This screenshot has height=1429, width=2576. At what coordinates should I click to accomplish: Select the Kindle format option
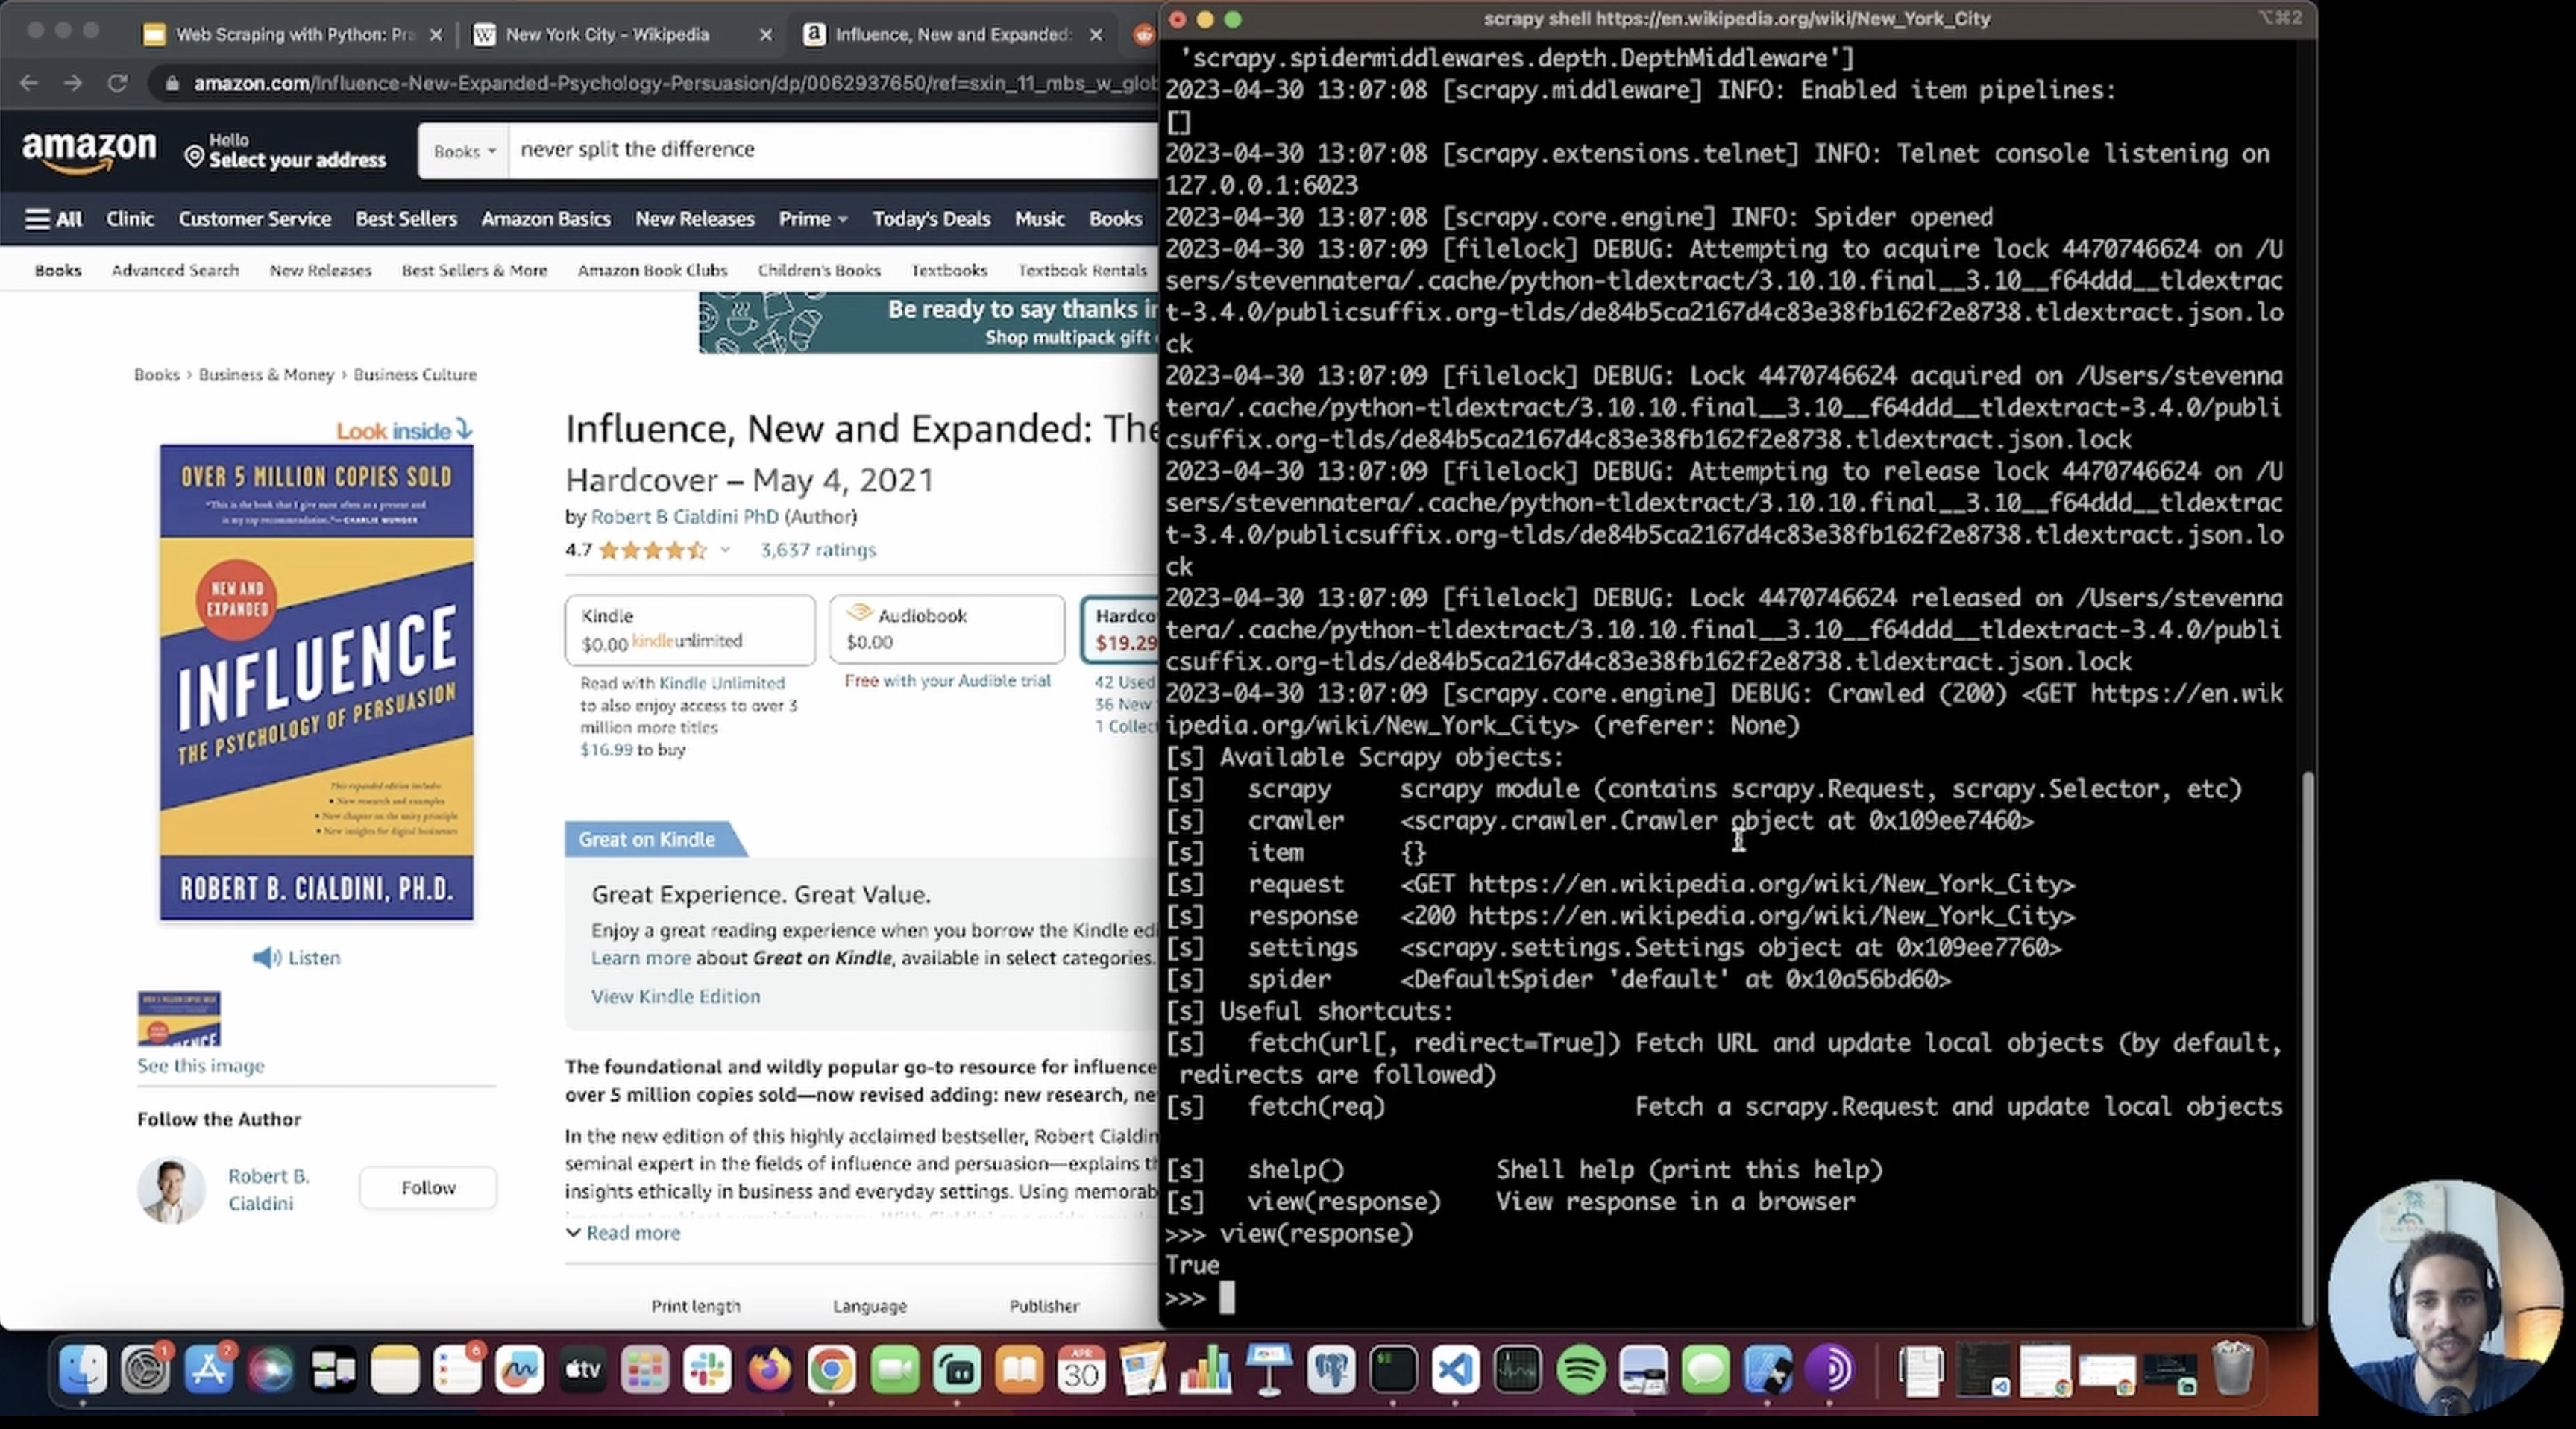click(x=690, y=629)
